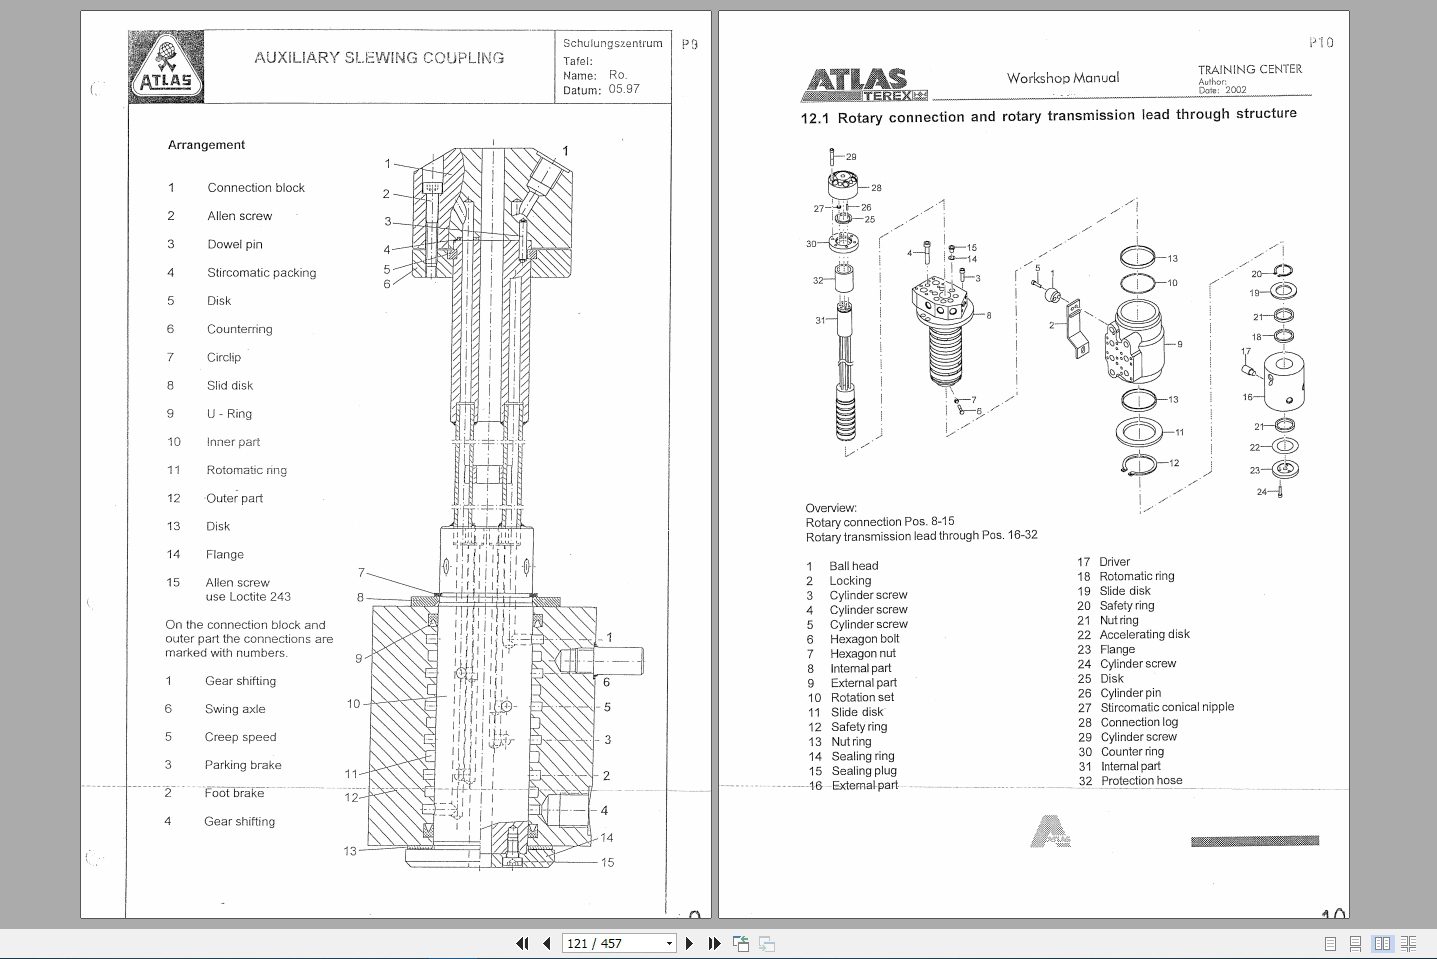The width and height of the screenshot is (1437, 959).
Task: Go forward to the next view
Action: click(x=766, y=943)
